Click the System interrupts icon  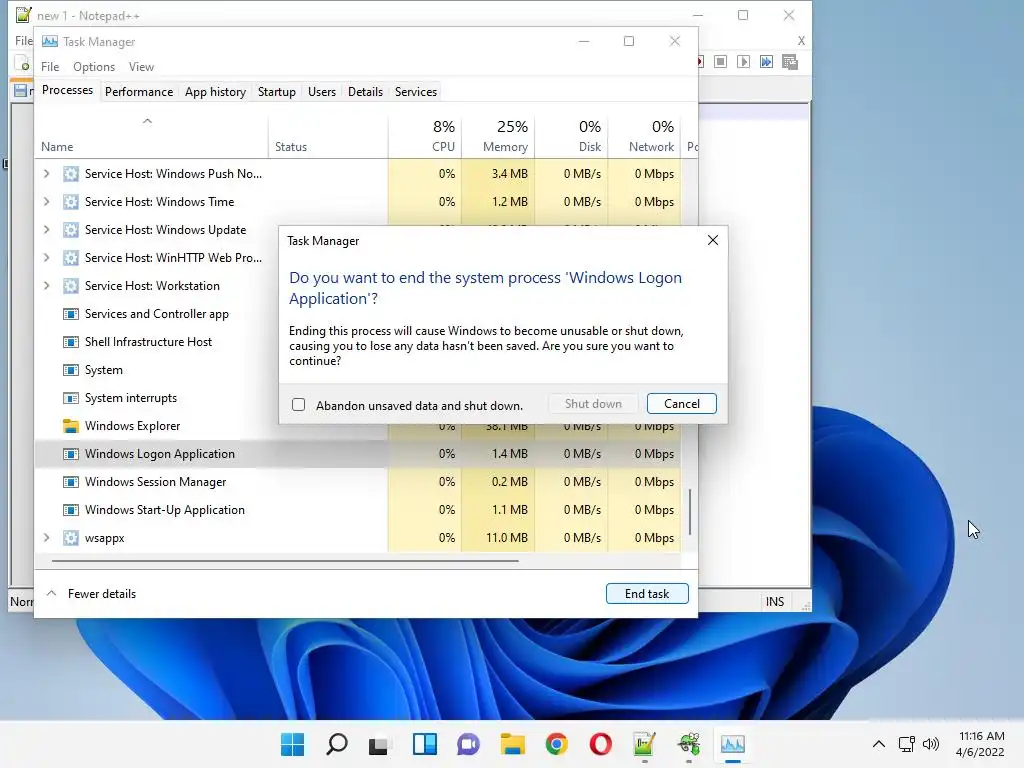point(71,398)
